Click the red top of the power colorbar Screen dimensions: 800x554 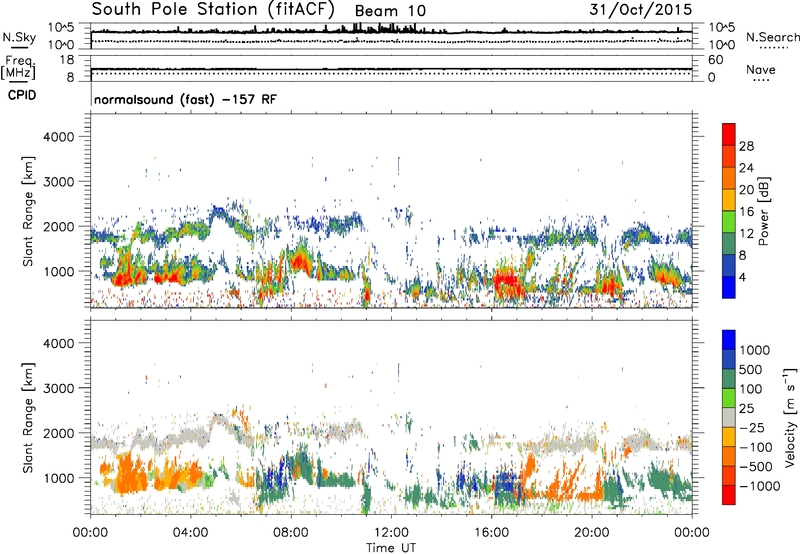(729, 134)
